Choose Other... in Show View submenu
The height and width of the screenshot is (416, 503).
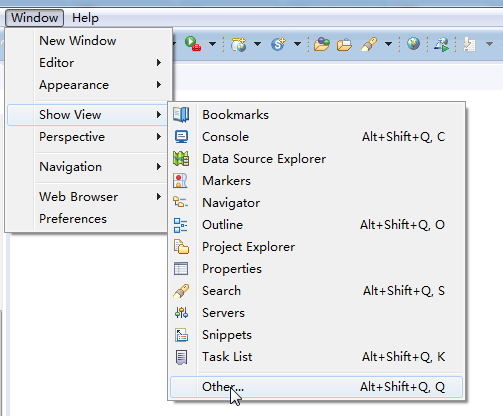click(x=316, y=387)
